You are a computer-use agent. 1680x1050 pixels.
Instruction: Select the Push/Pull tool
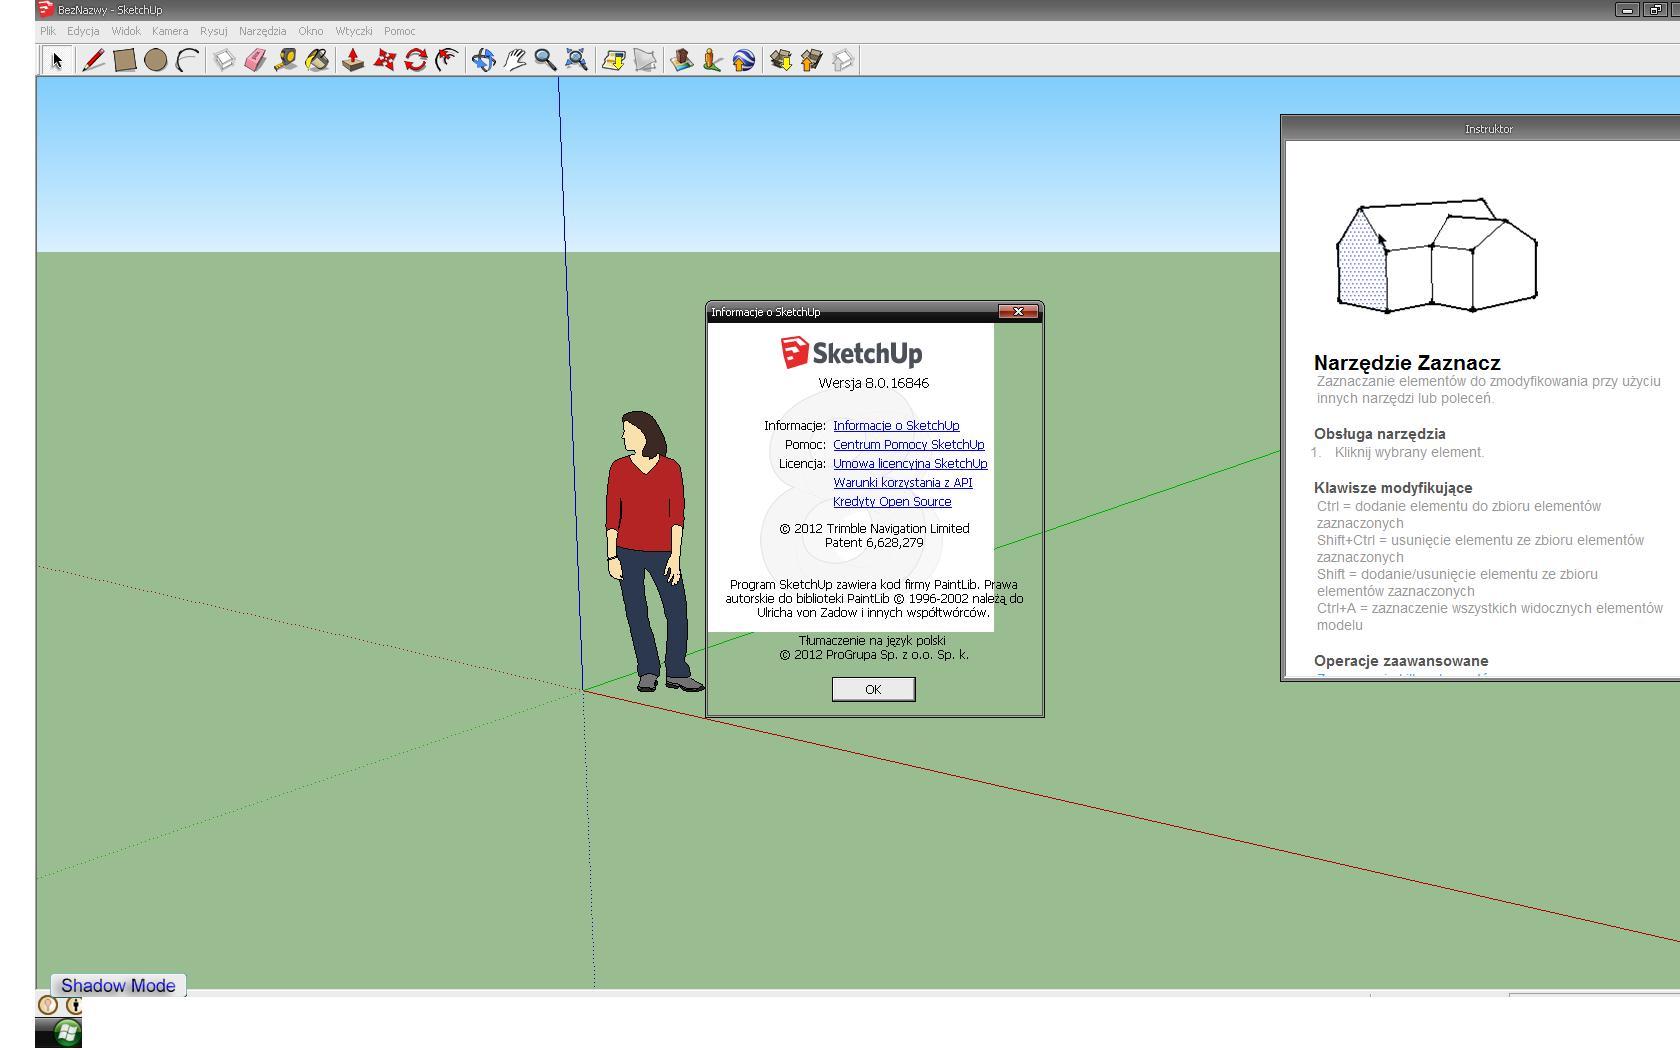[353, 60]
